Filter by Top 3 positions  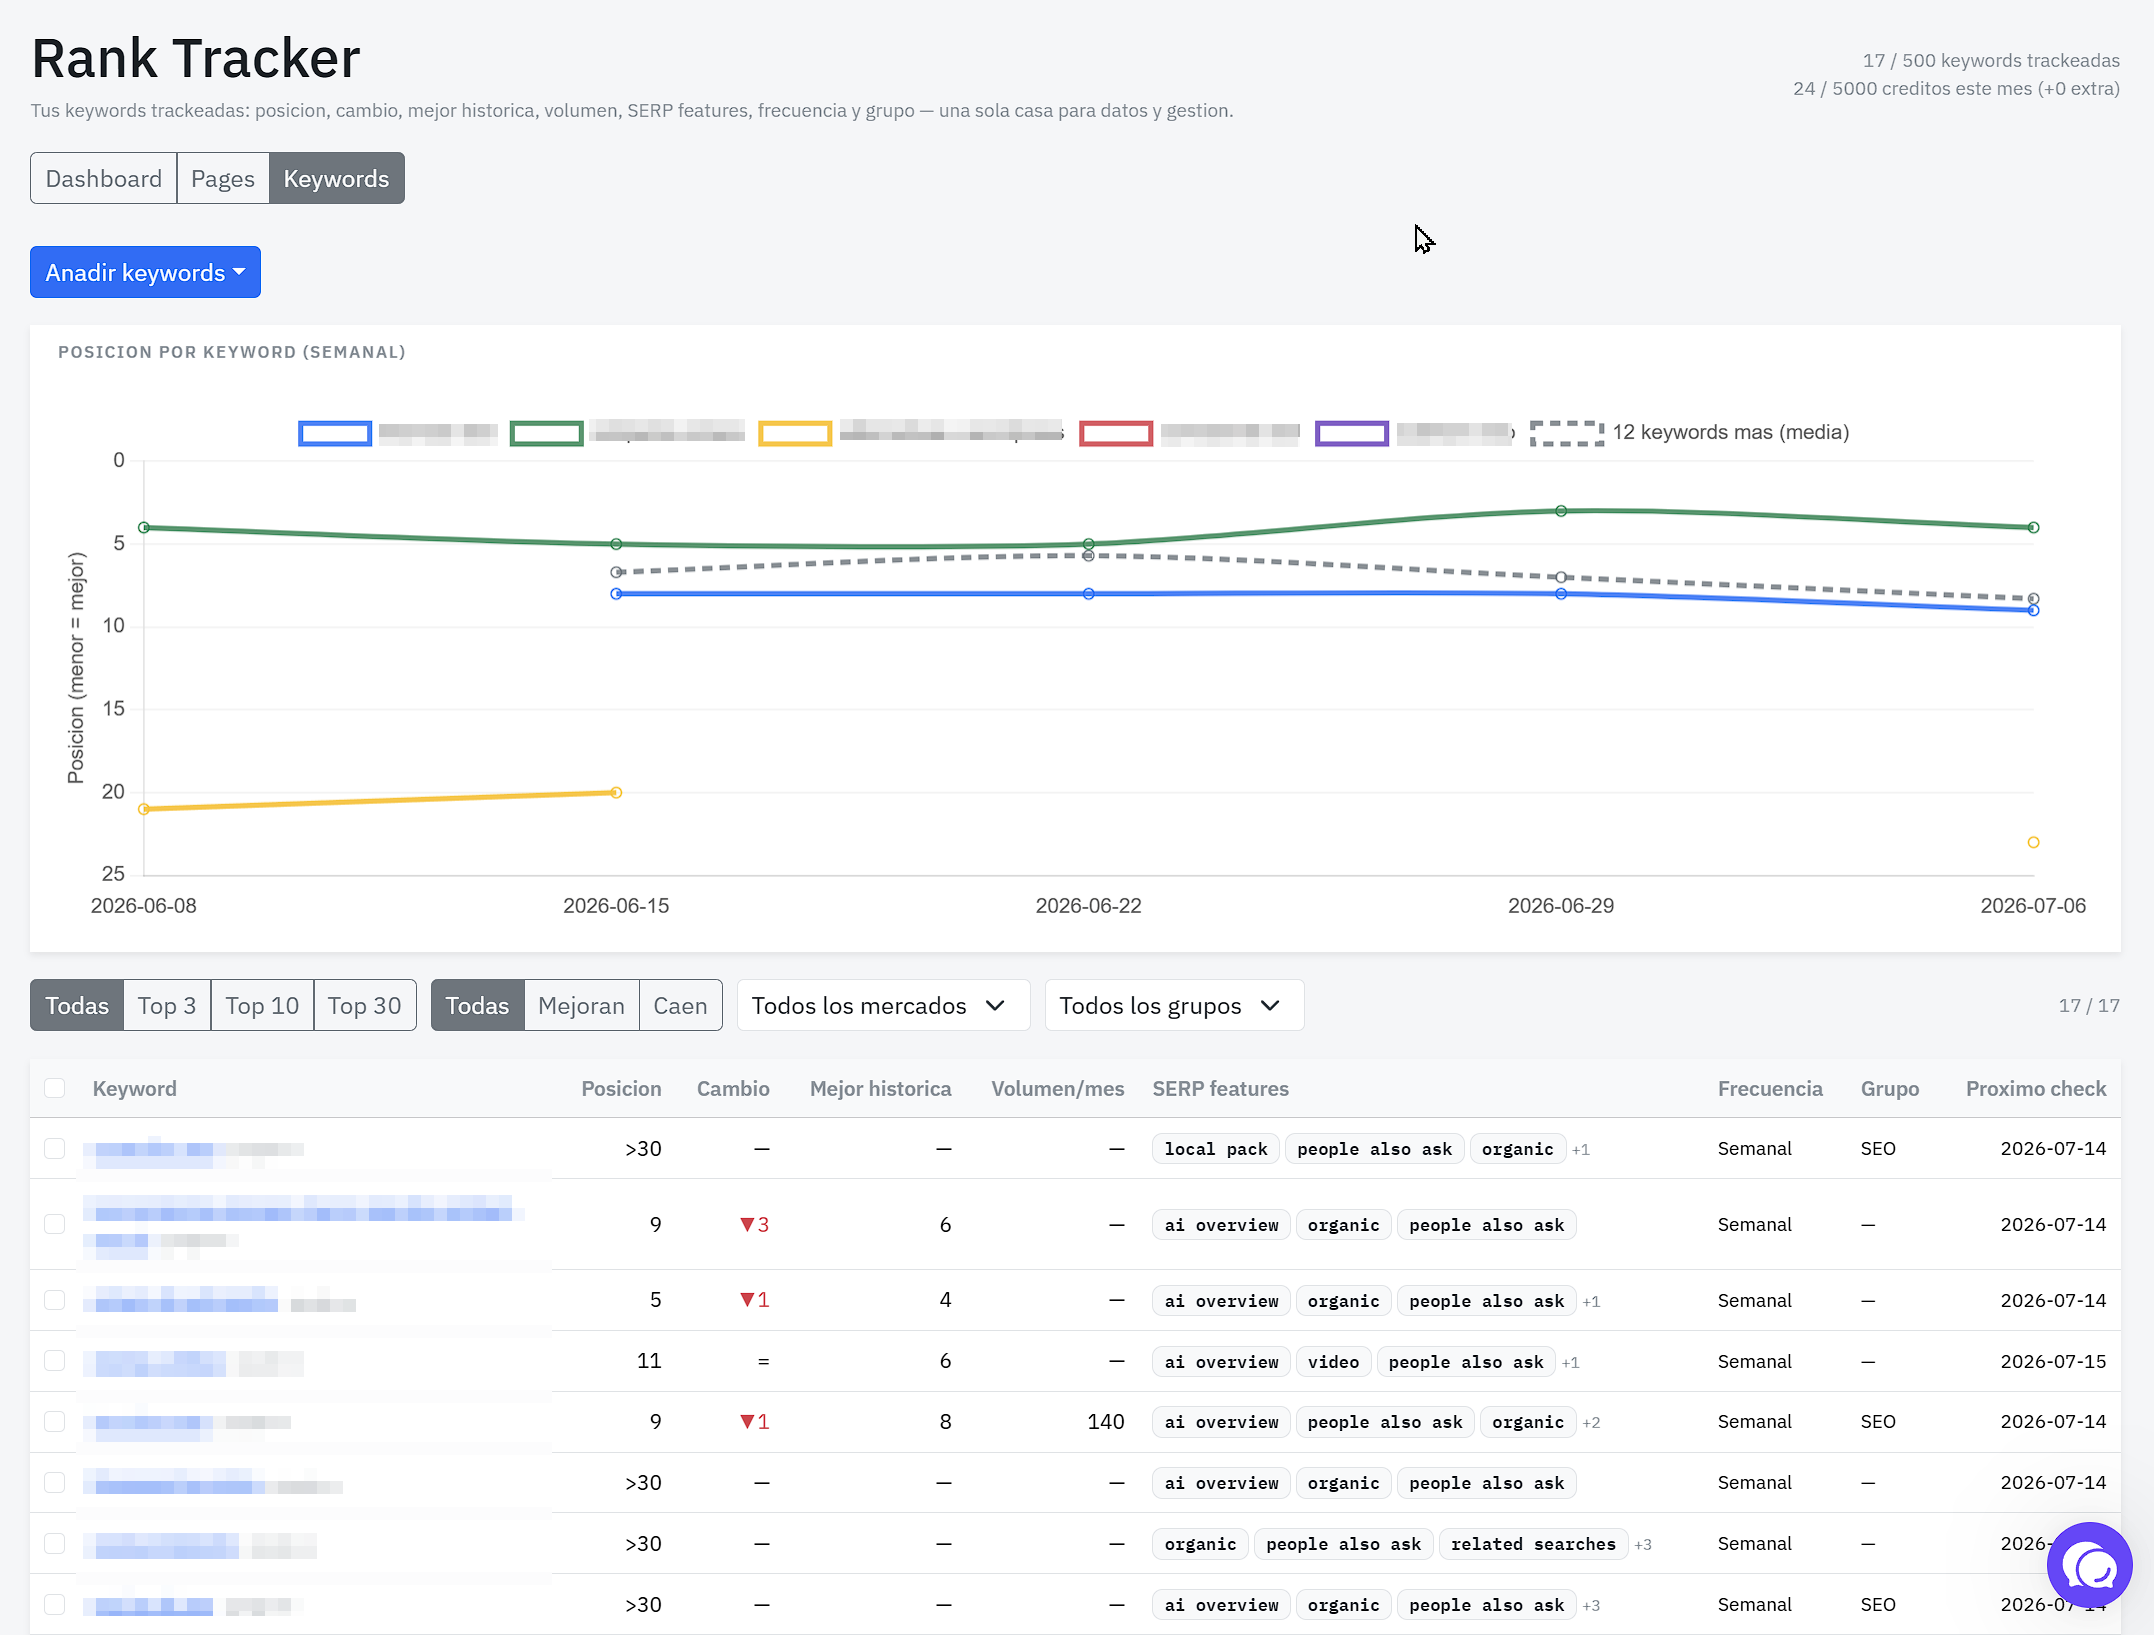[x=167, y=1005]
